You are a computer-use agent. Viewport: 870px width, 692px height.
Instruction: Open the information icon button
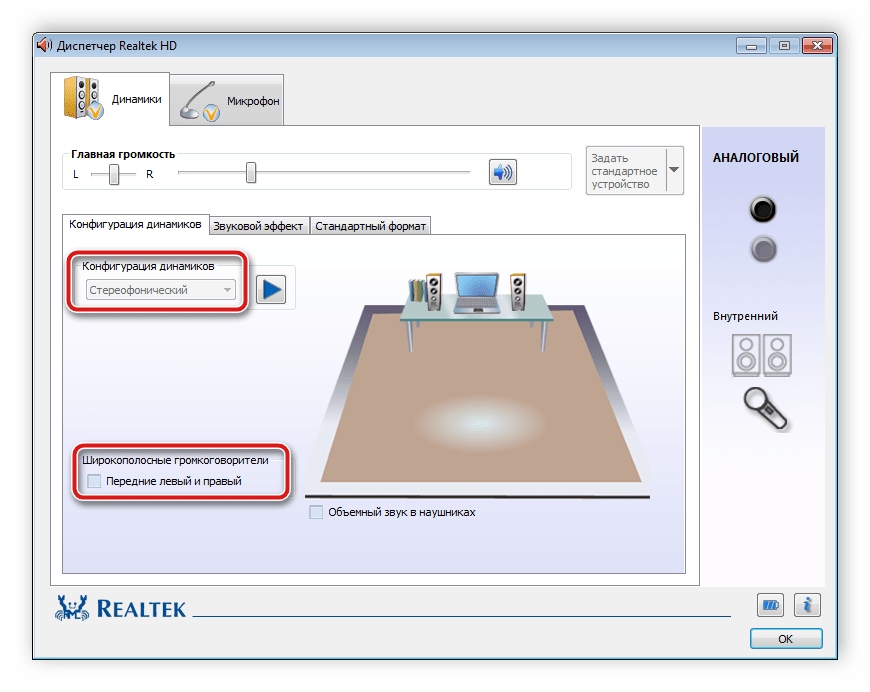[807, 605]
